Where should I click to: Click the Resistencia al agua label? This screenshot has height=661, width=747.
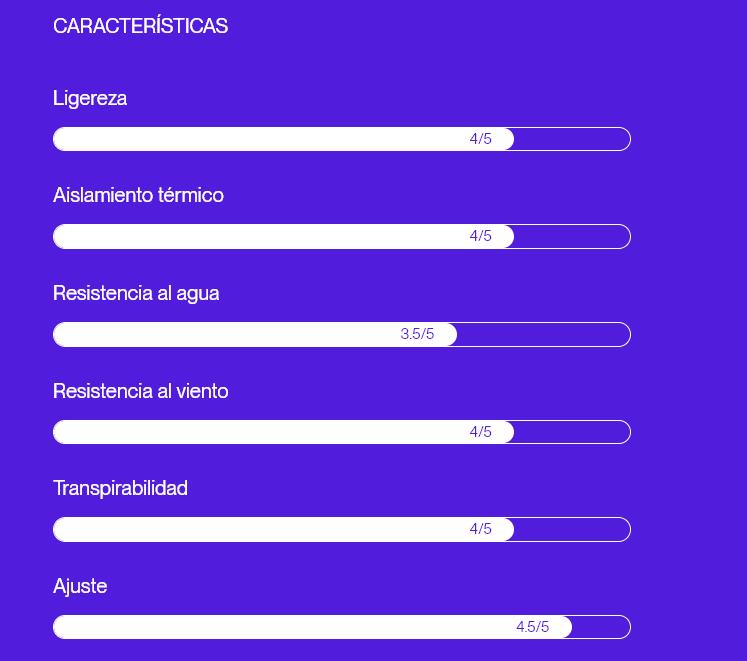coord(136,293)
